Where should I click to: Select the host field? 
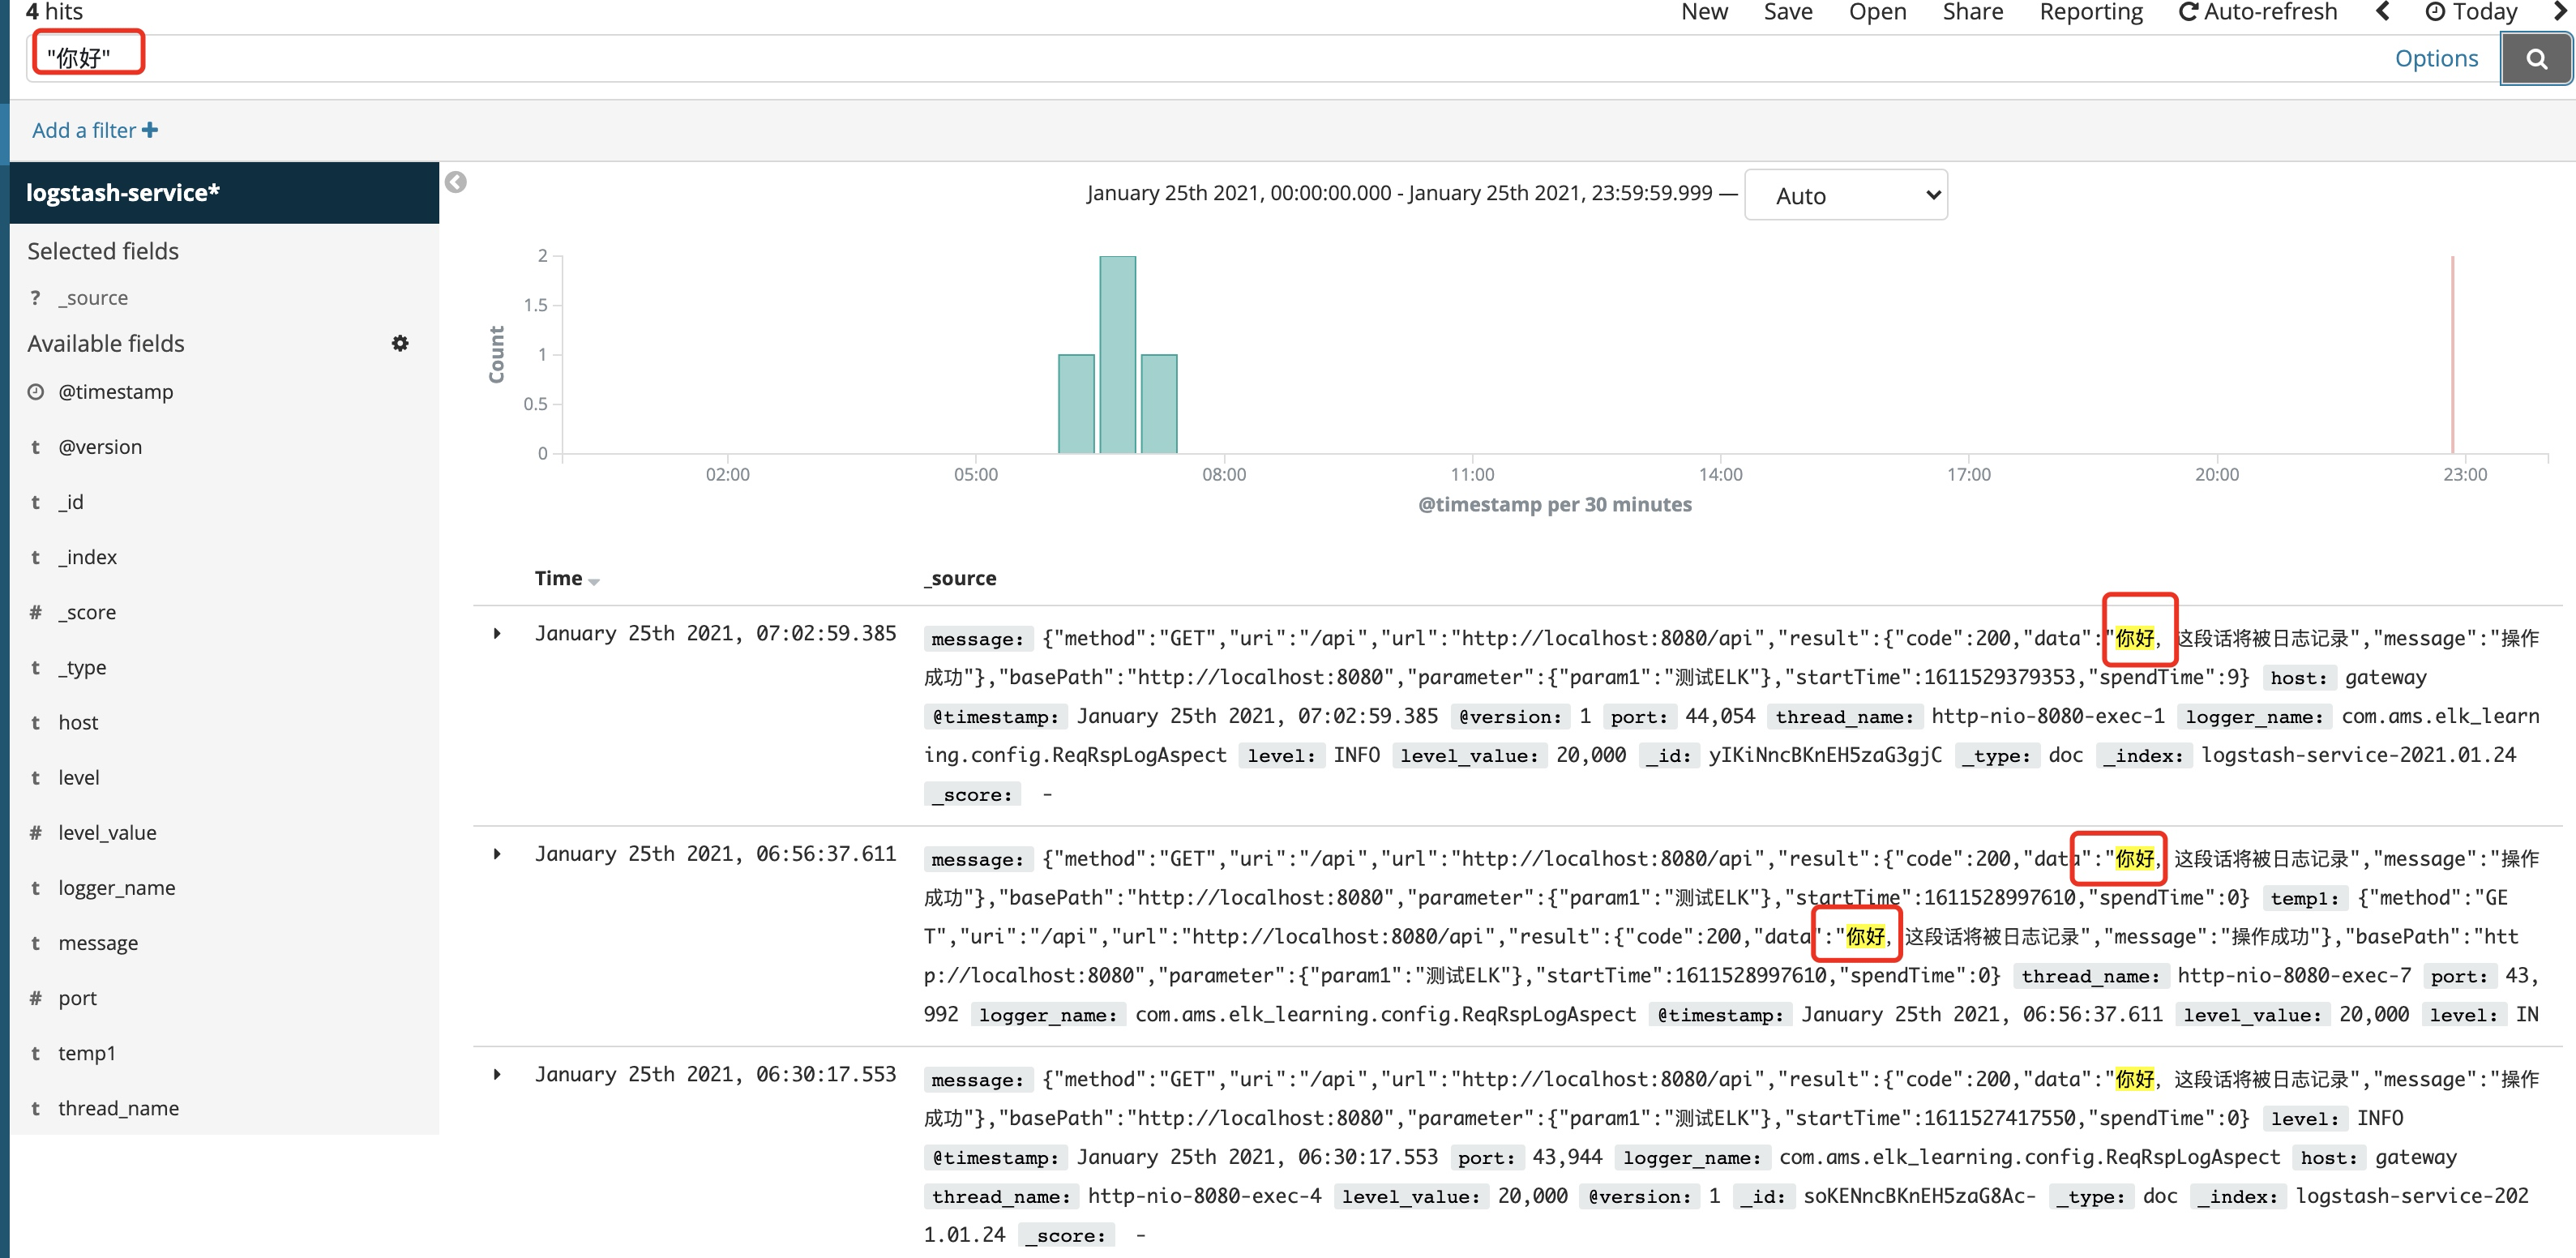coord(78,722)
